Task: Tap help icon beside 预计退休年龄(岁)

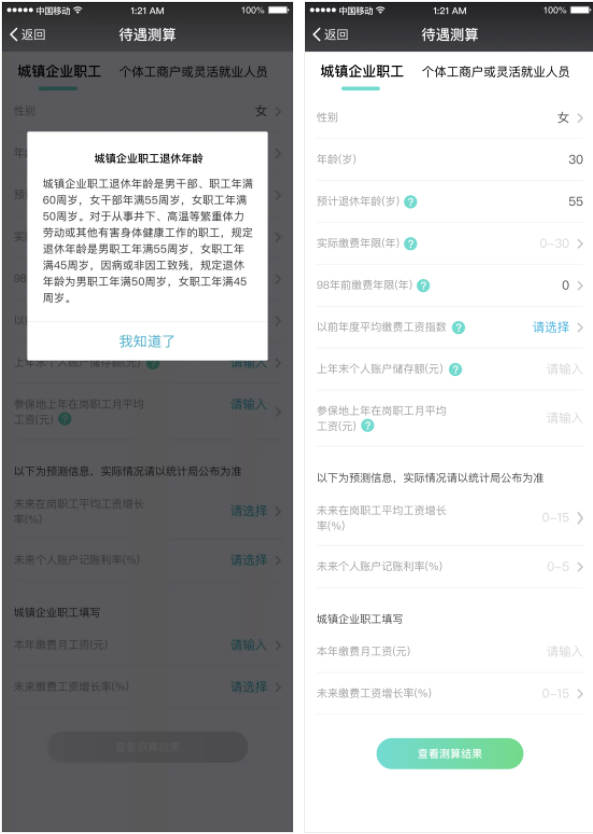Action: click(410, 202)
